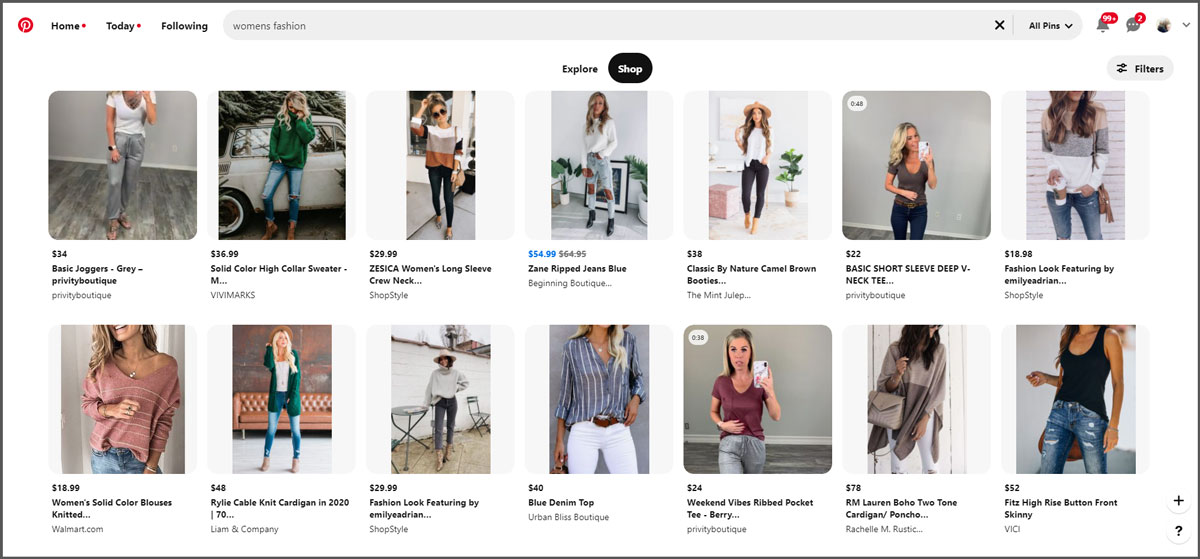The width and height of the screenshot is (1200, 559).
Task: Focus the womens fashion search field
Action: pos(605,26)
